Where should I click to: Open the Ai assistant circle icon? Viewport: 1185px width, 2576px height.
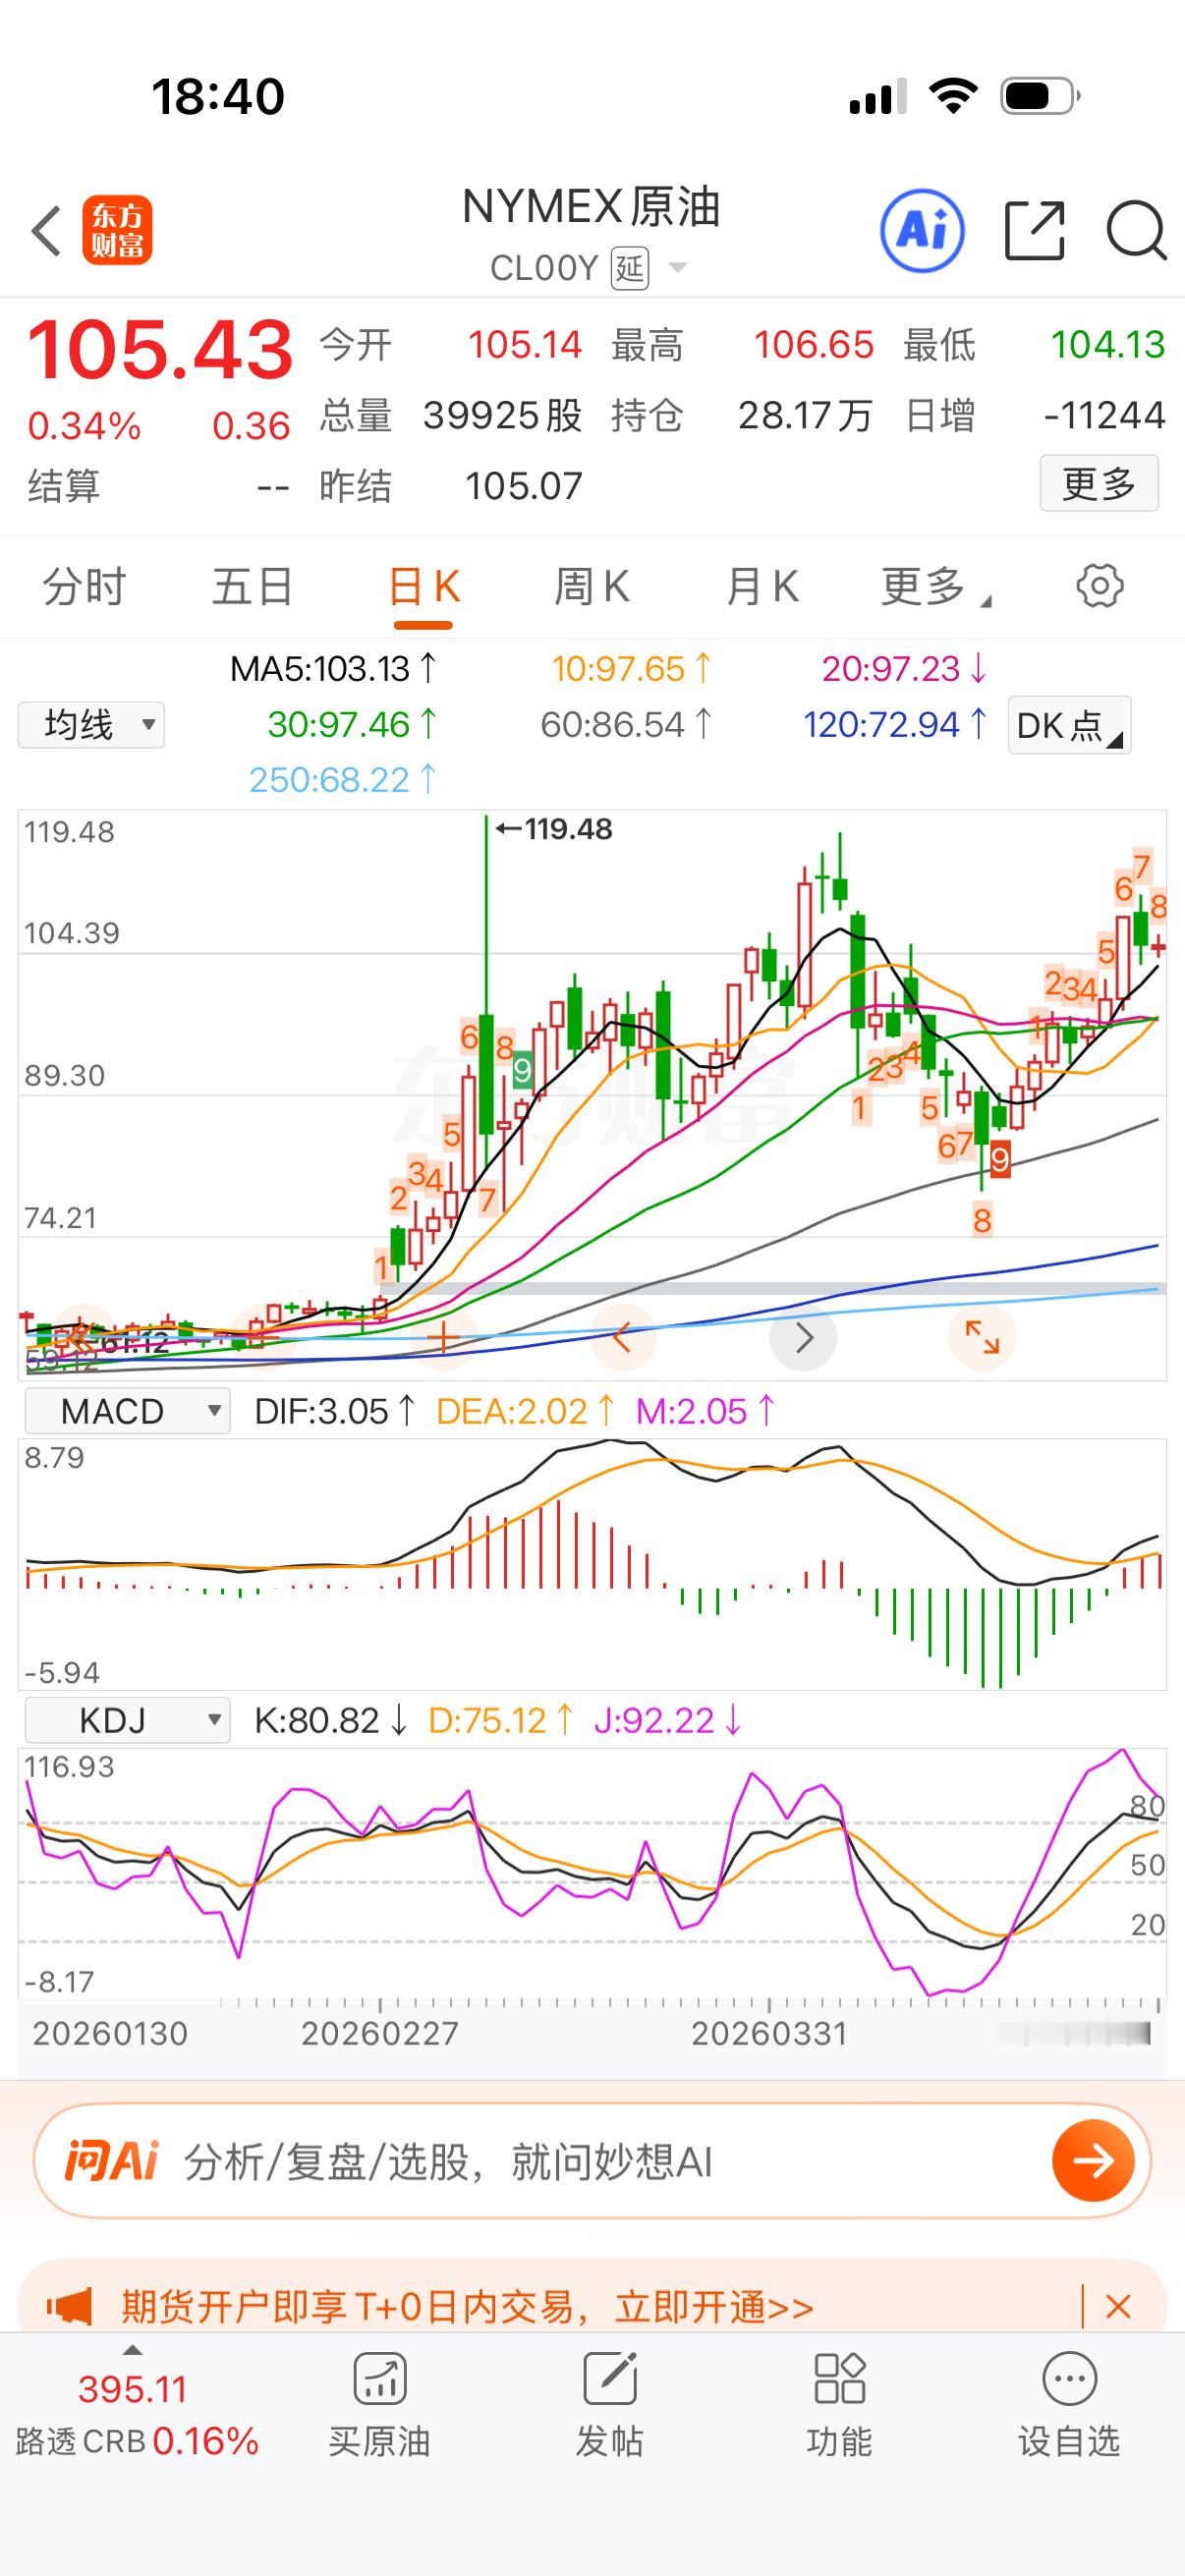[x=922, y=231]
